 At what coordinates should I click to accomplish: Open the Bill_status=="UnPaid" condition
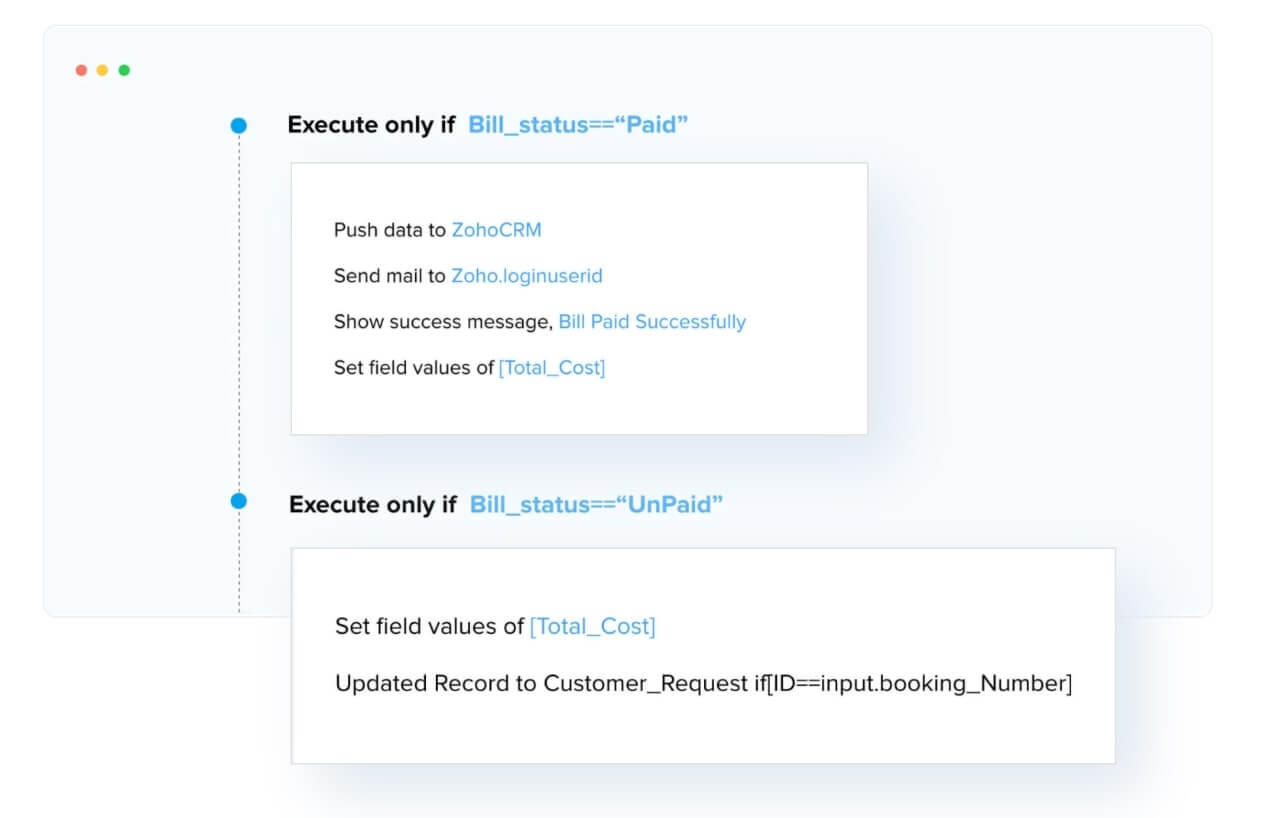tap(596, 504)
